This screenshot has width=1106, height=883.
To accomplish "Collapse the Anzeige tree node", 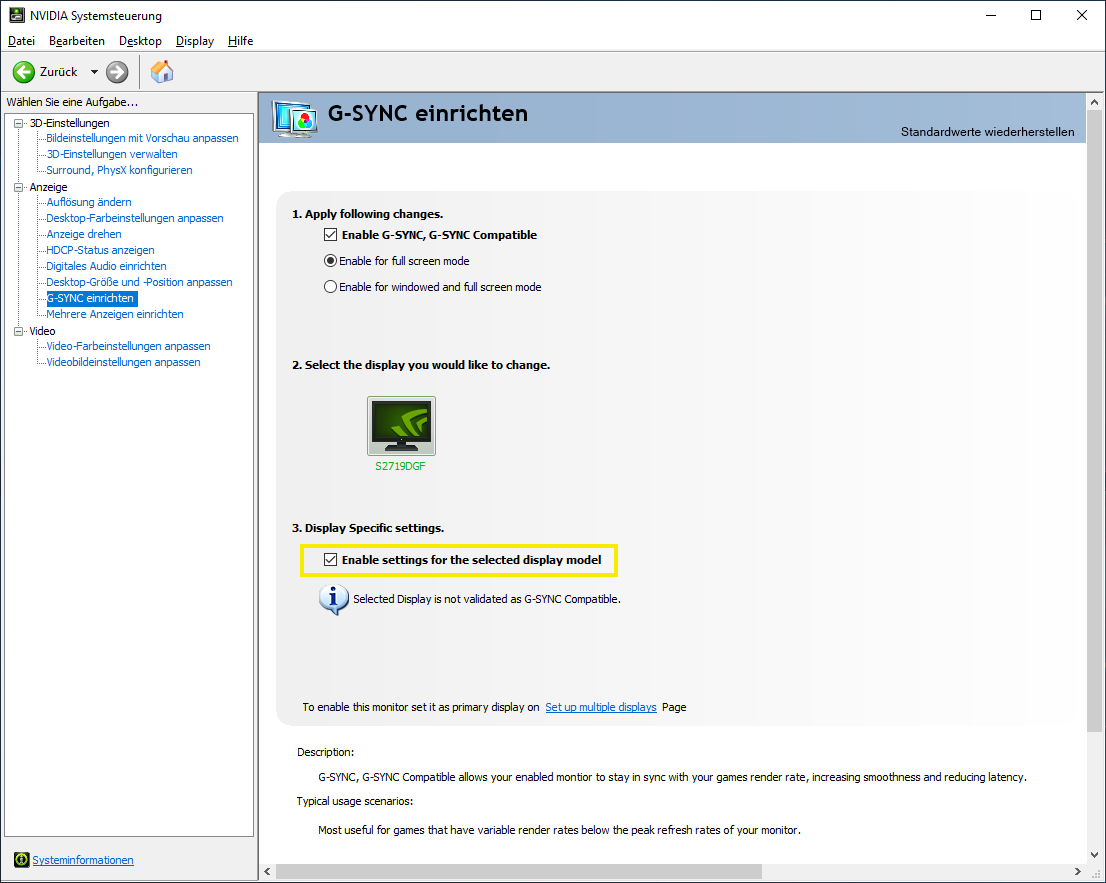I will pos(19,188).
